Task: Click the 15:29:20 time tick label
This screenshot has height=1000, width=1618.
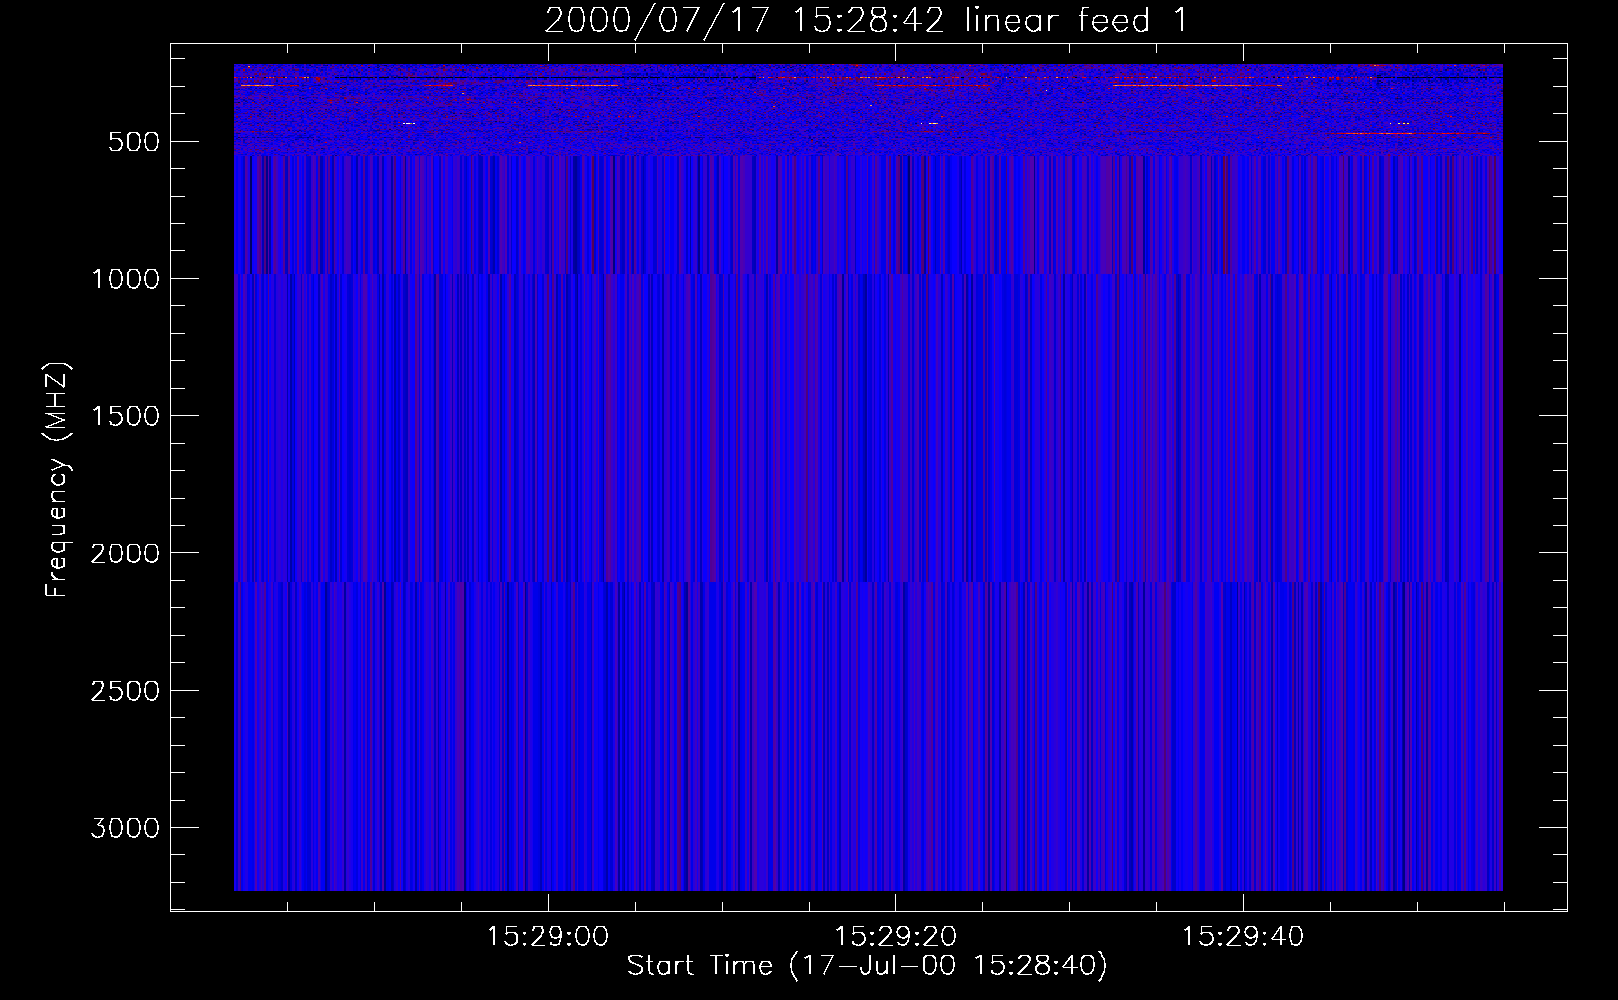Action: [896, 937]
